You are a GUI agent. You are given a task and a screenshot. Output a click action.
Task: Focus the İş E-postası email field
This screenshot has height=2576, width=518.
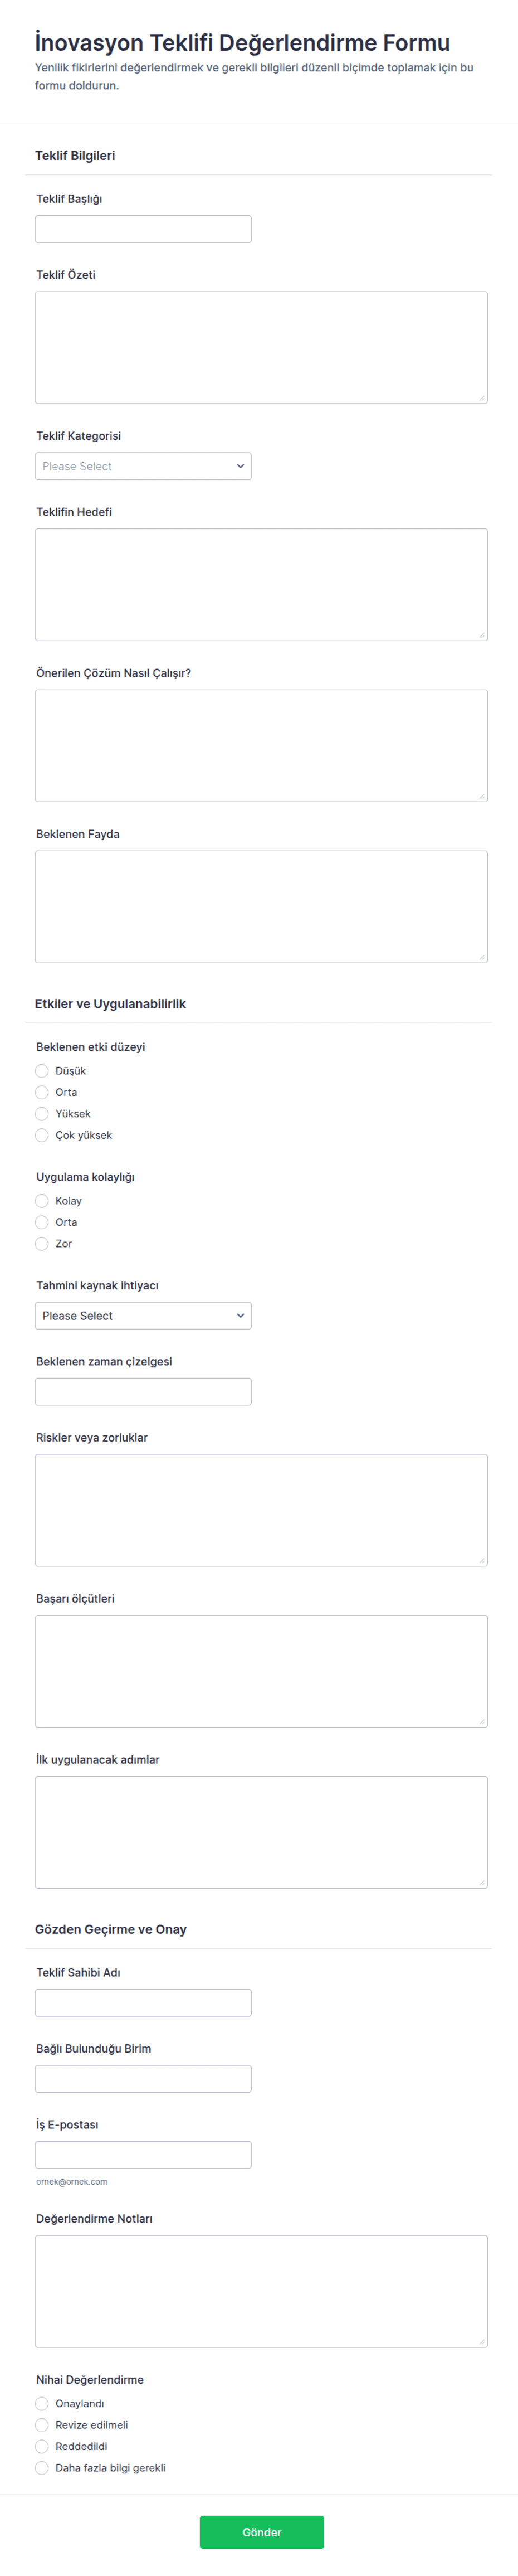point(143,2155)
